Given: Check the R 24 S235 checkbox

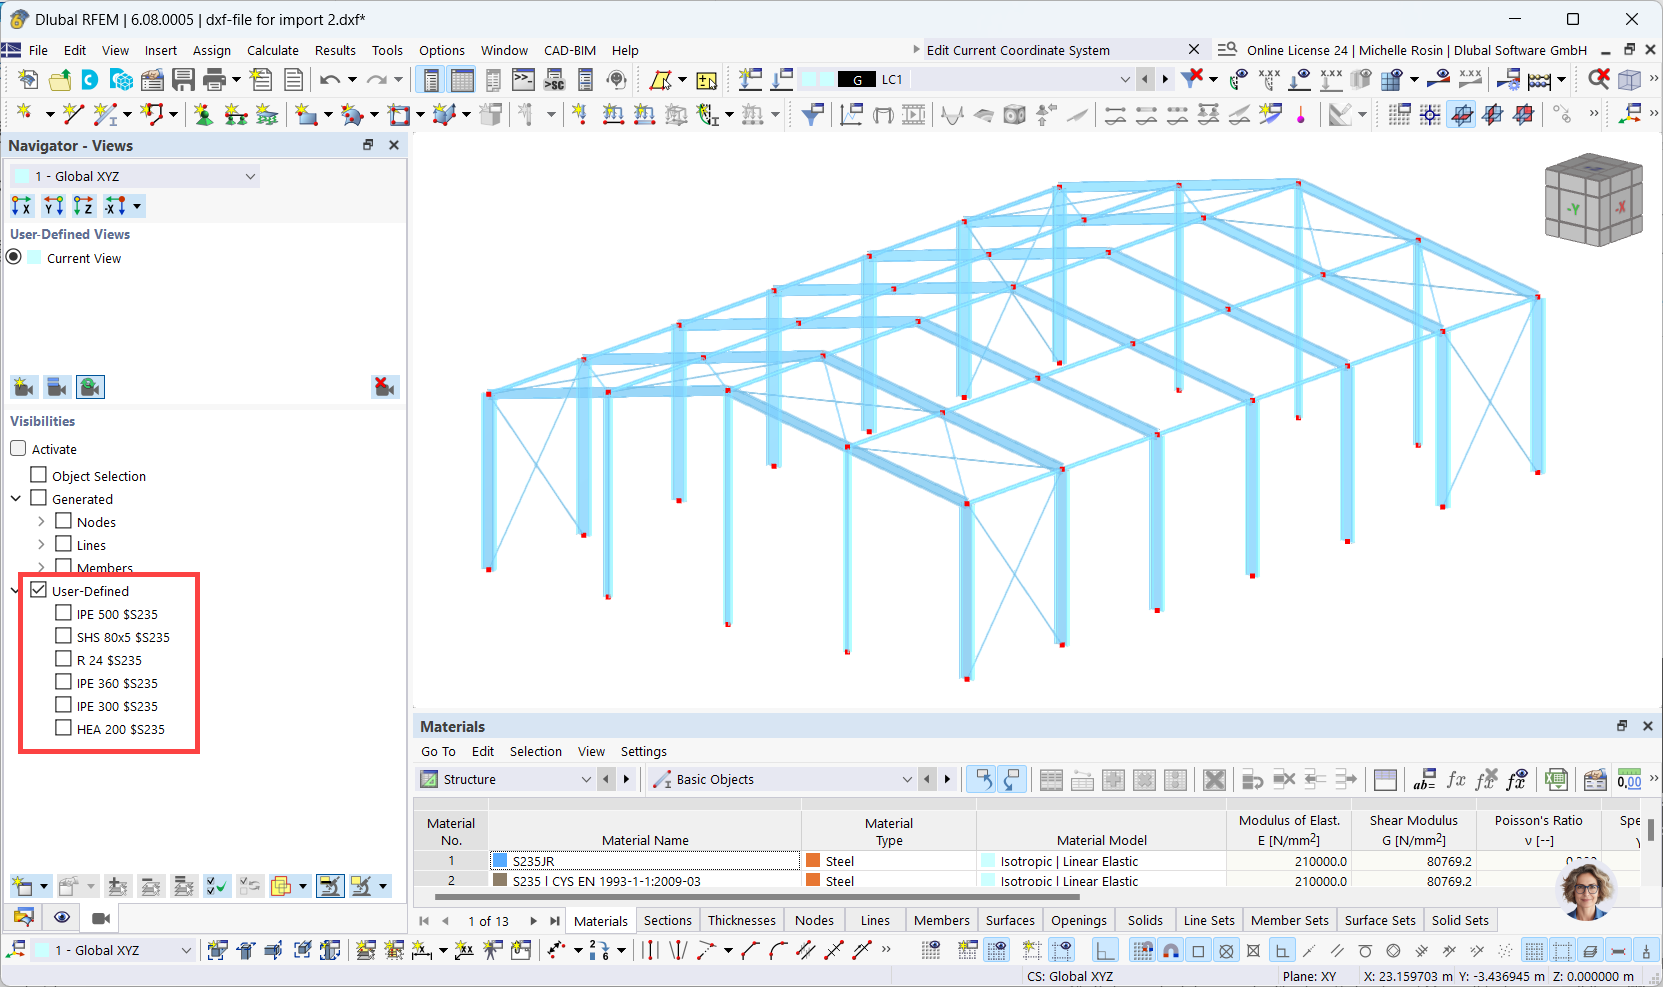Looking at the screenshot, I should point(63,659).
